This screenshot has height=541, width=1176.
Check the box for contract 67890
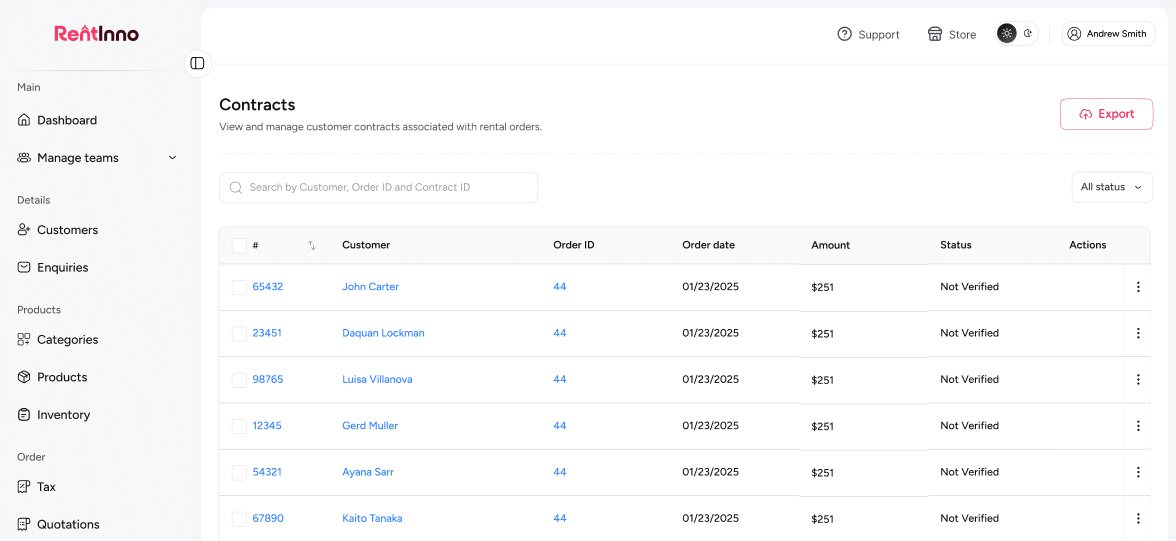[239, 519]
